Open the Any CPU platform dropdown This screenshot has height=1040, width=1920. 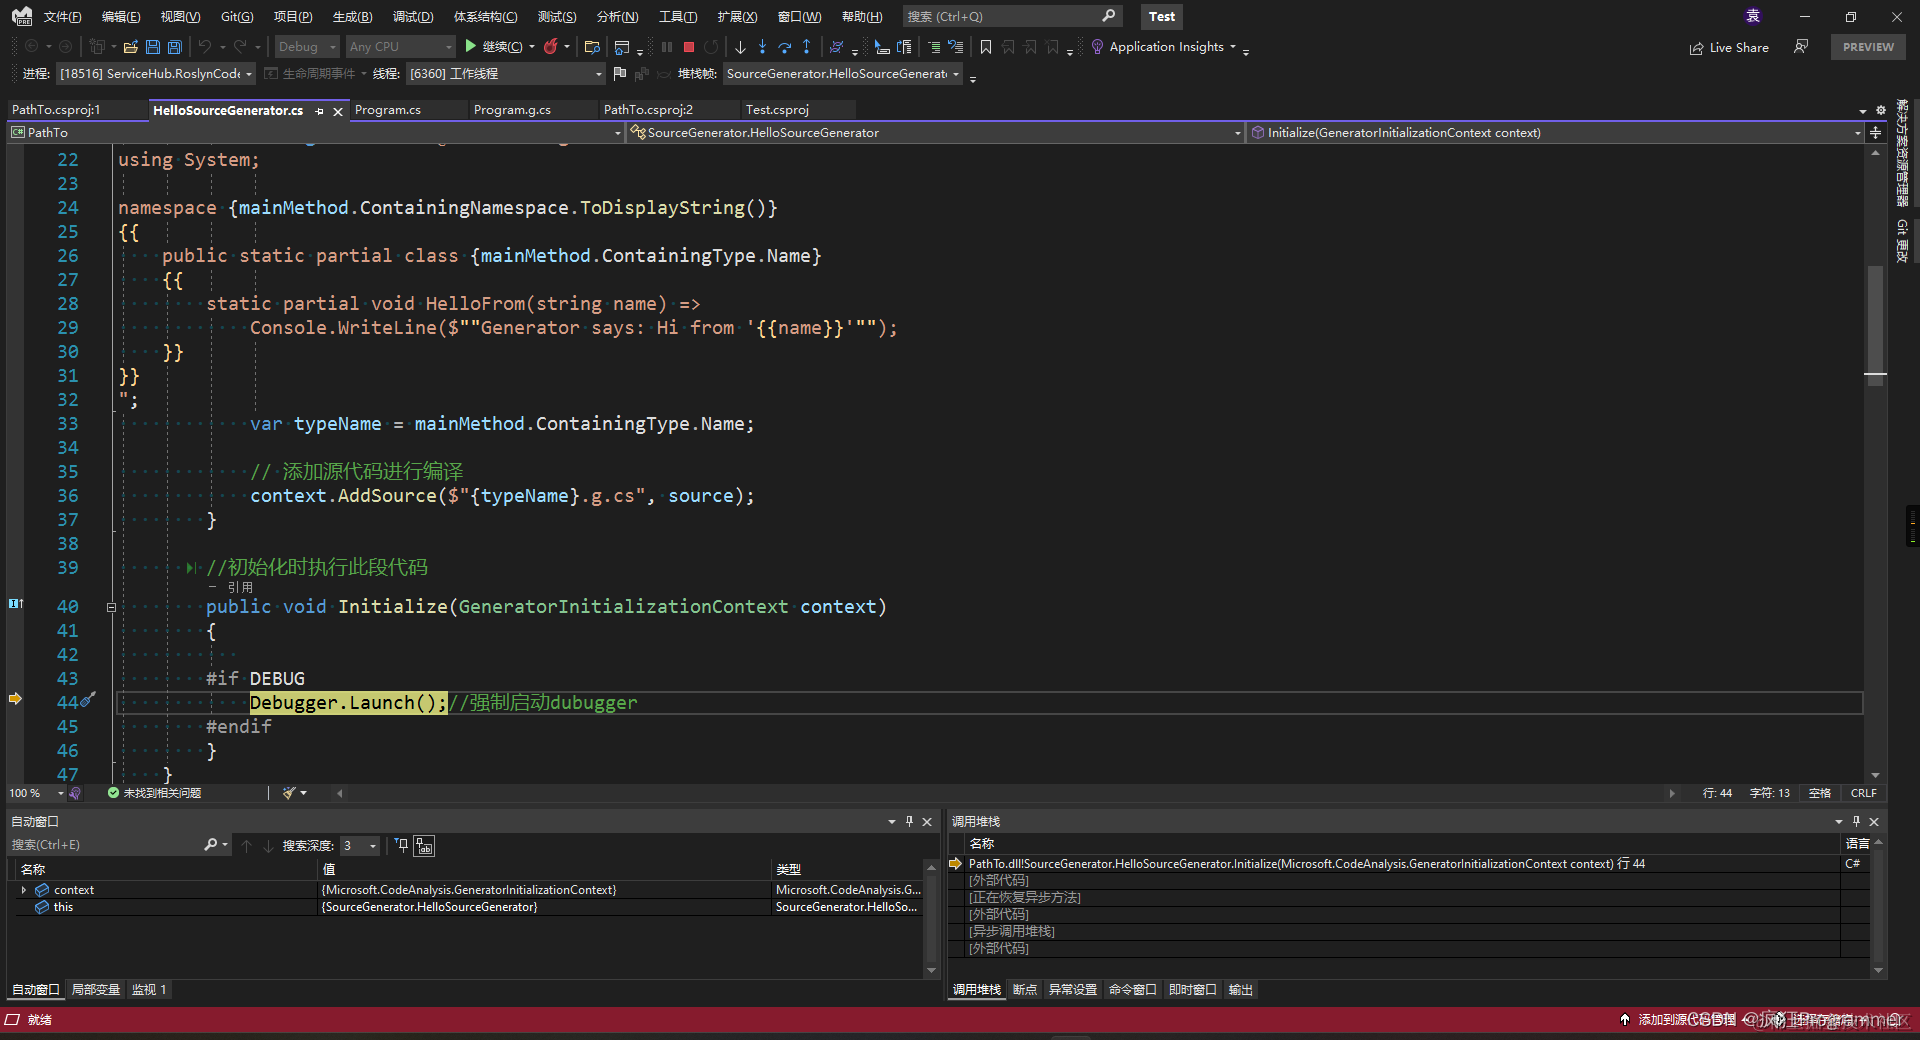401,47
